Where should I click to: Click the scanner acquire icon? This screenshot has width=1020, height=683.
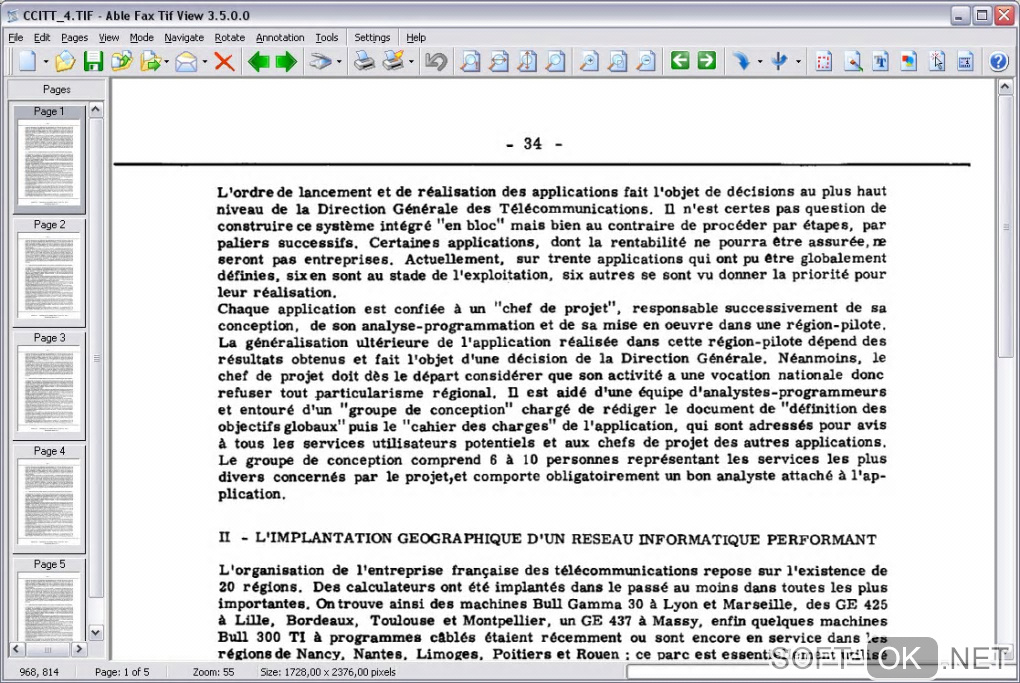[x=320, y=62]
